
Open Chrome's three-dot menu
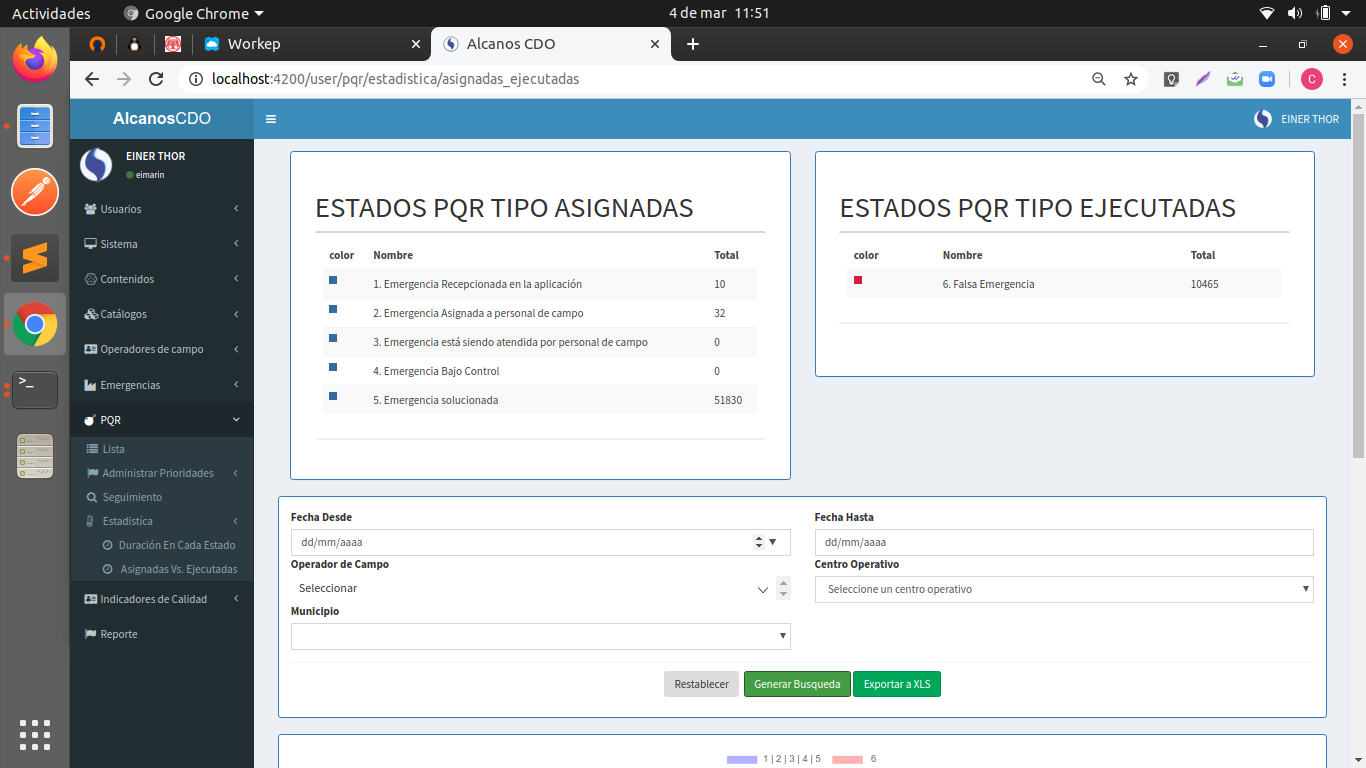point(1345,79)
